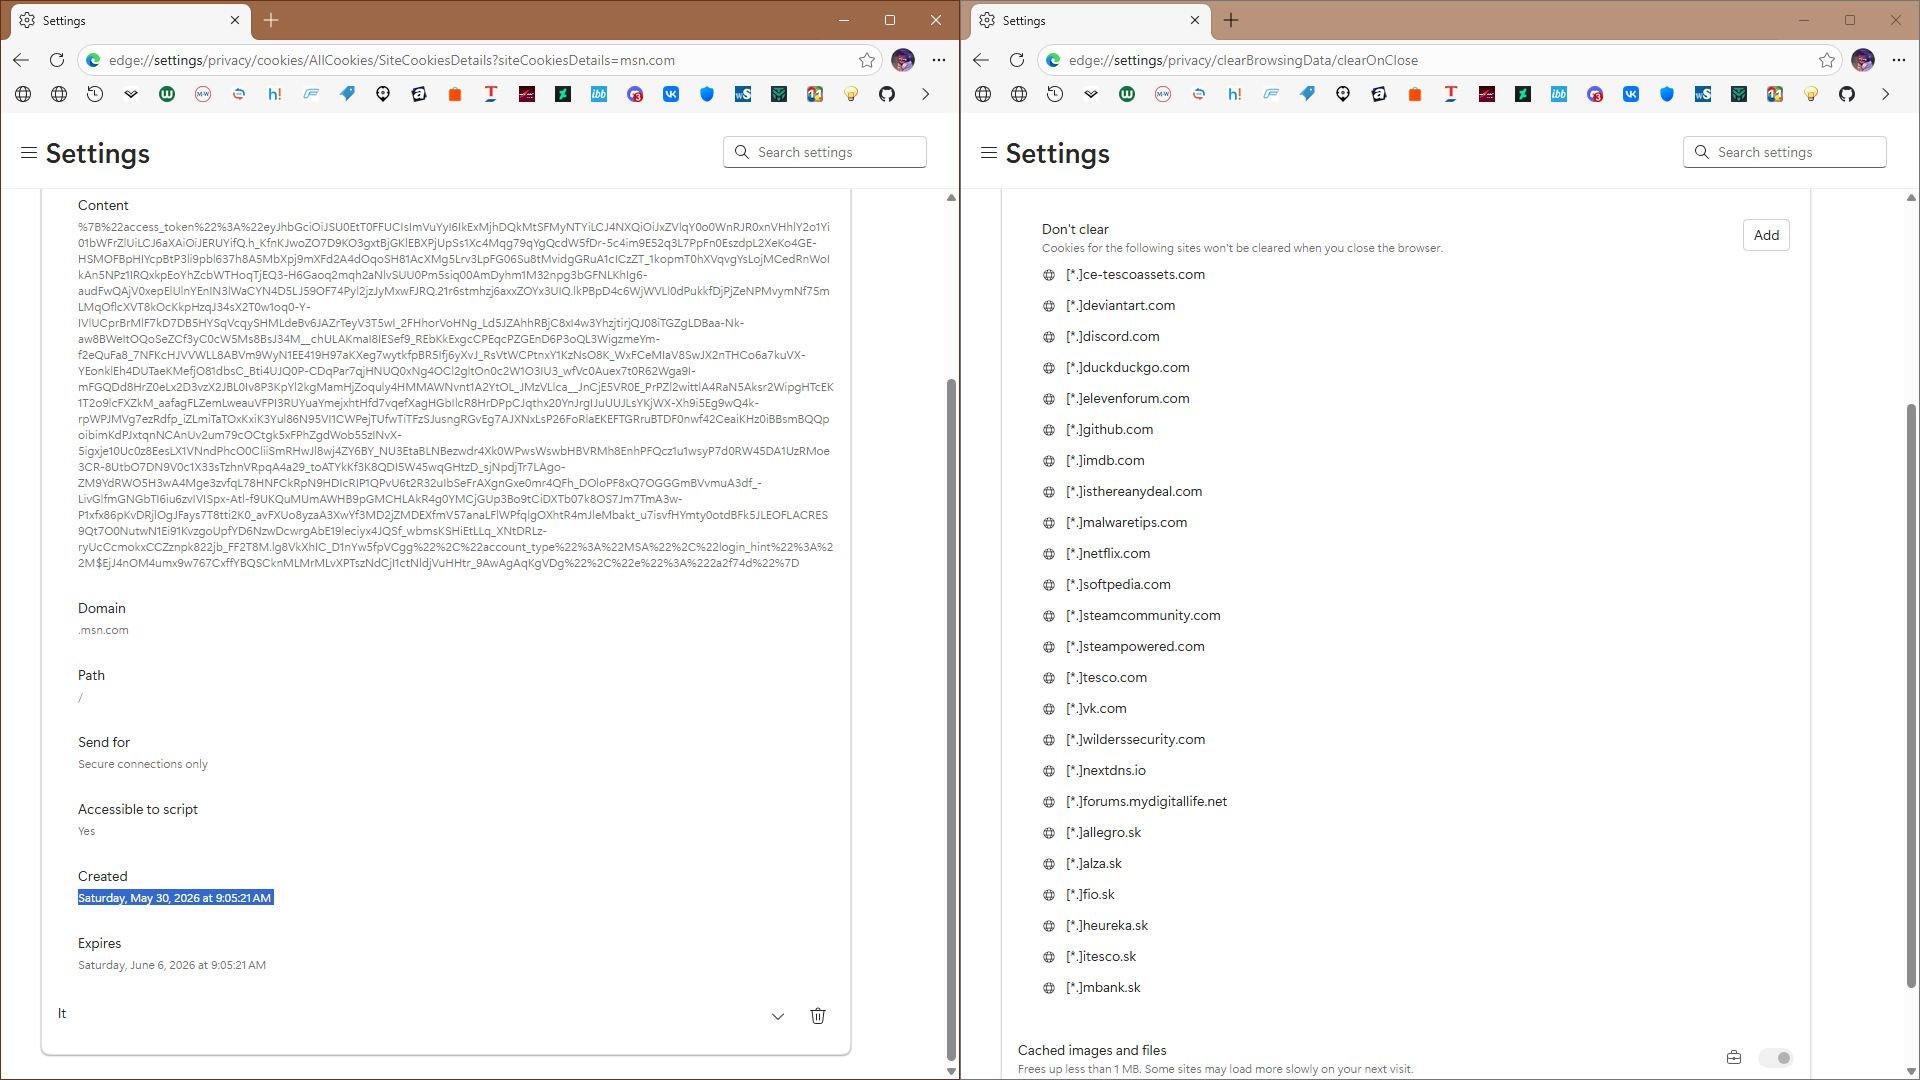Select the [*.]forums.mydigitallife.net entry
This screenshot has width=1920, height=1080.
point(1145,802)
